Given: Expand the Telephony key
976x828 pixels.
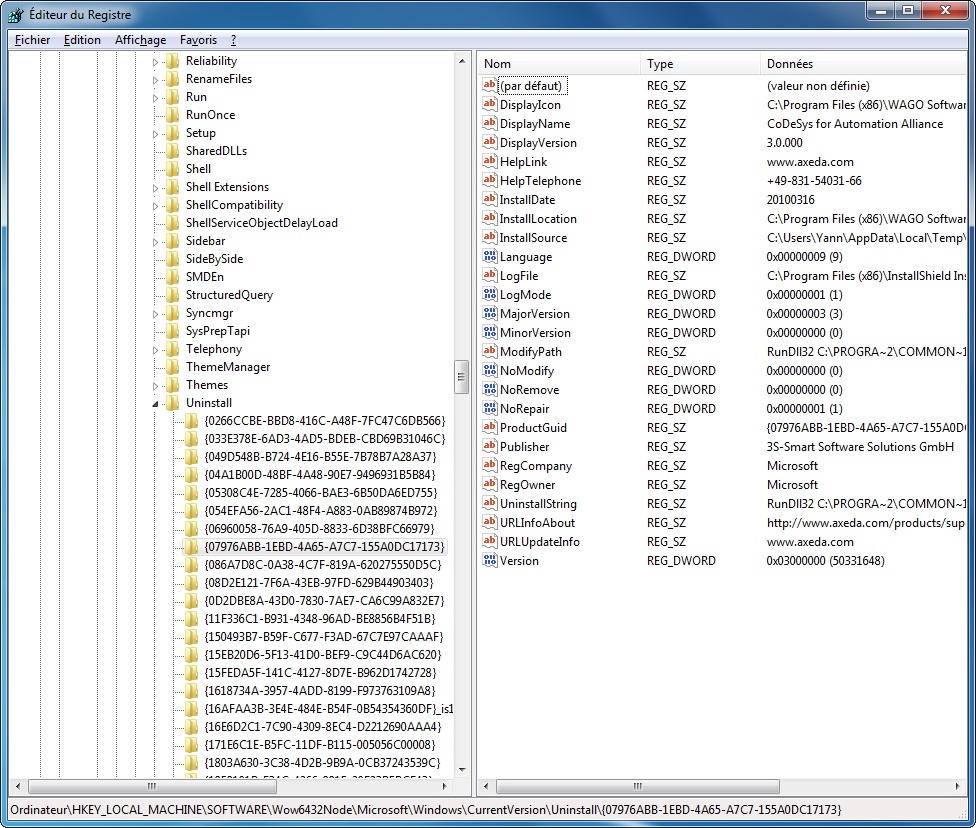Looking at the screenshot, I should (x=155, y=350).
